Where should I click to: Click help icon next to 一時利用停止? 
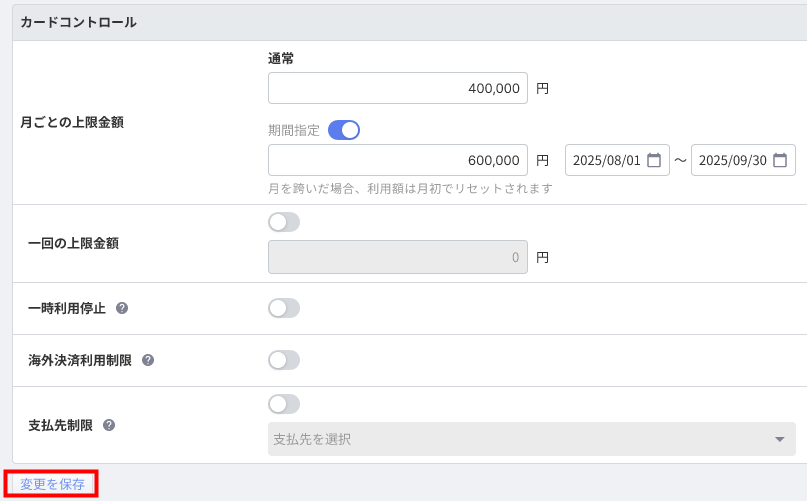point(122,308)
